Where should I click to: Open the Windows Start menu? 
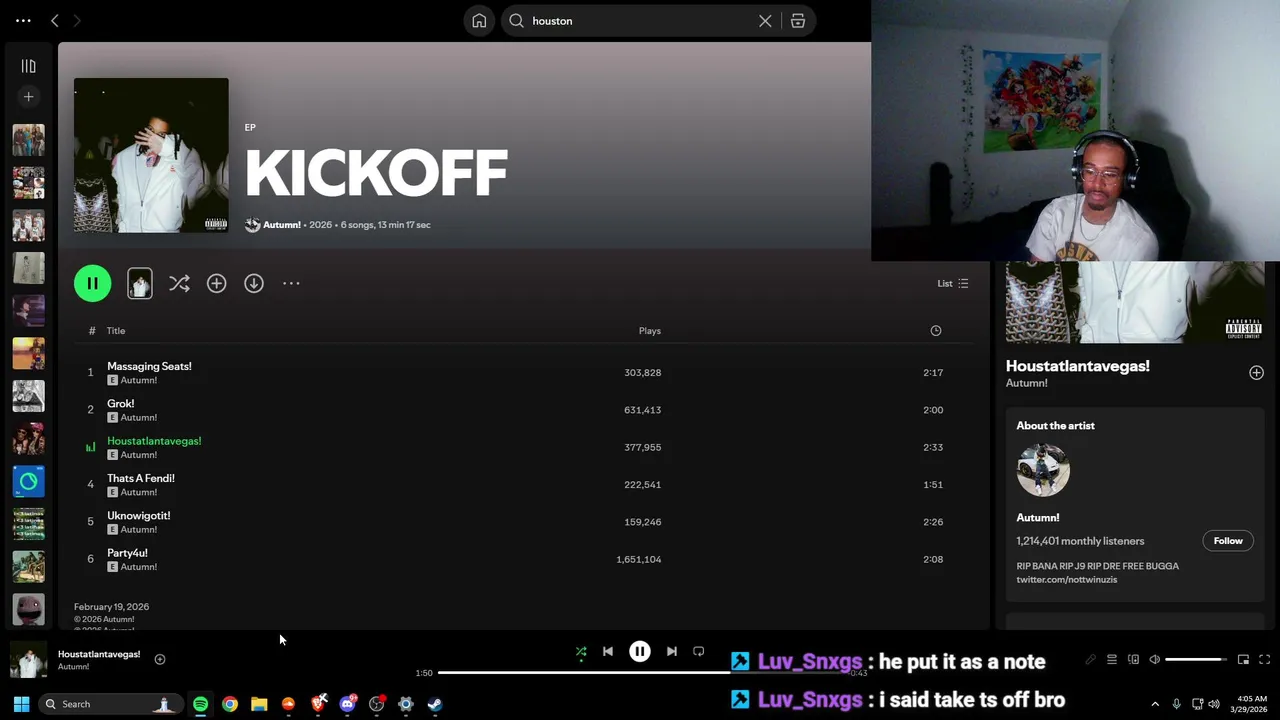click(21, 704)
